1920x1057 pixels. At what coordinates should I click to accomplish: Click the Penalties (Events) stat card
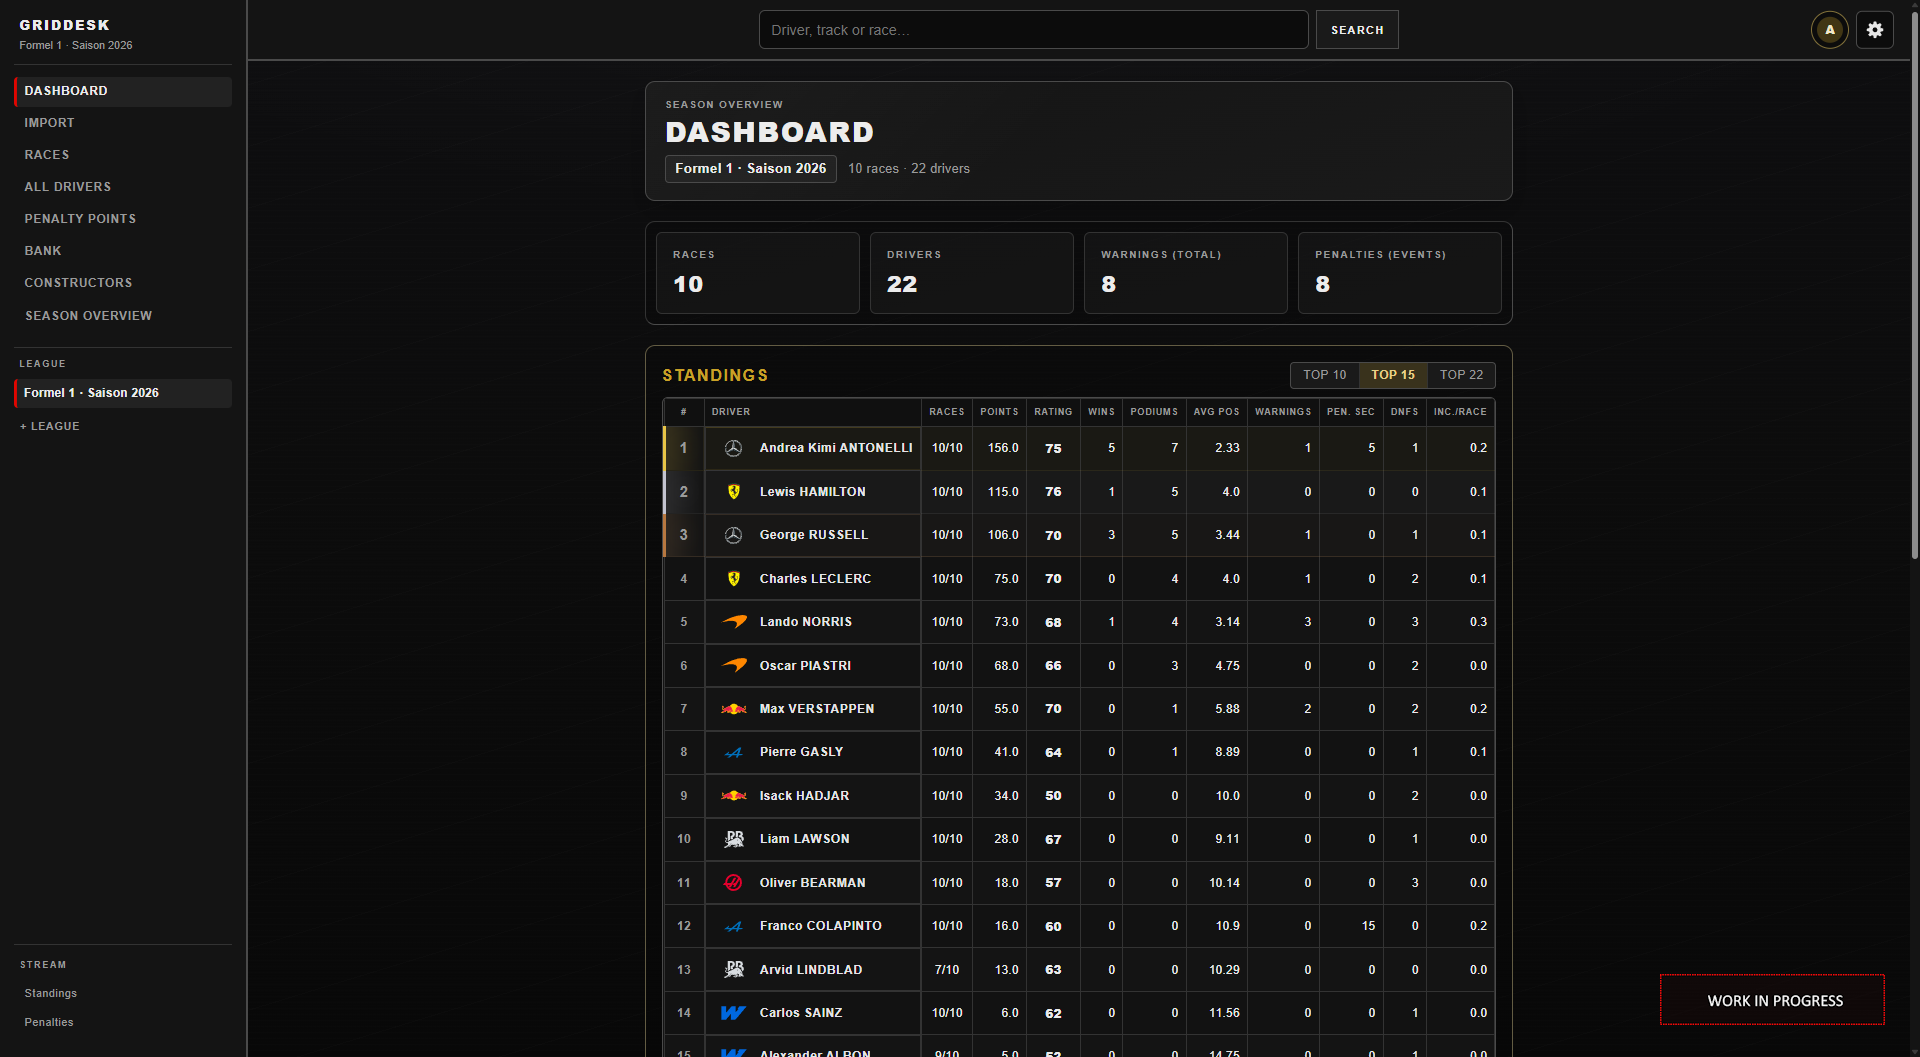point(1400,273)
